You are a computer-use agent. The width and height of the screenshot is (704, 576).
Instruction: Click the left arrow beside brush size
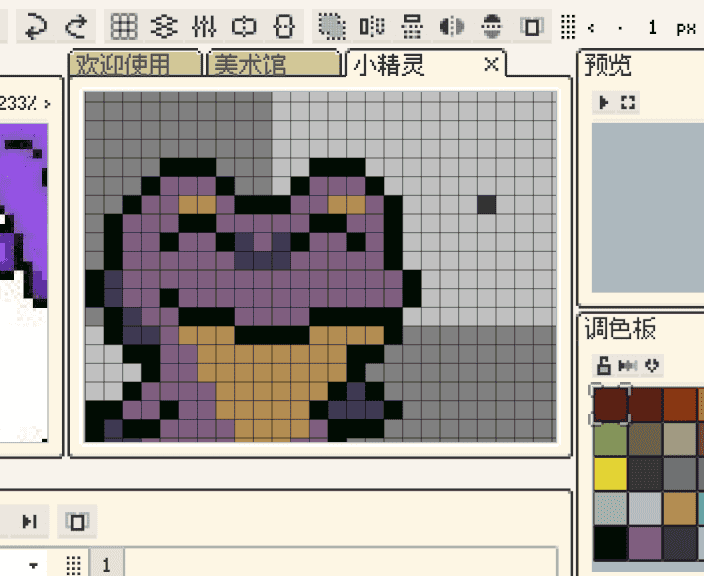591,28
